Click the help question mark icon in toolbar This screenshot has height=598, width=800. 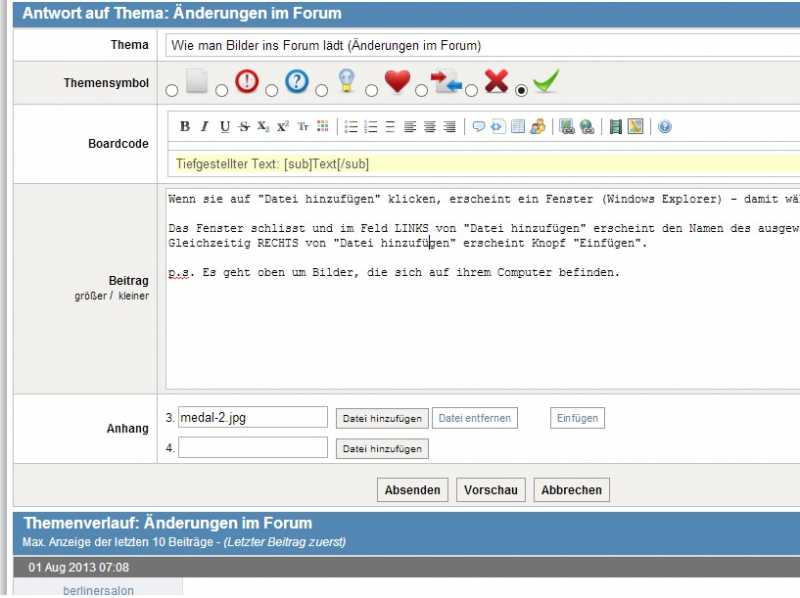coord(665,127)
